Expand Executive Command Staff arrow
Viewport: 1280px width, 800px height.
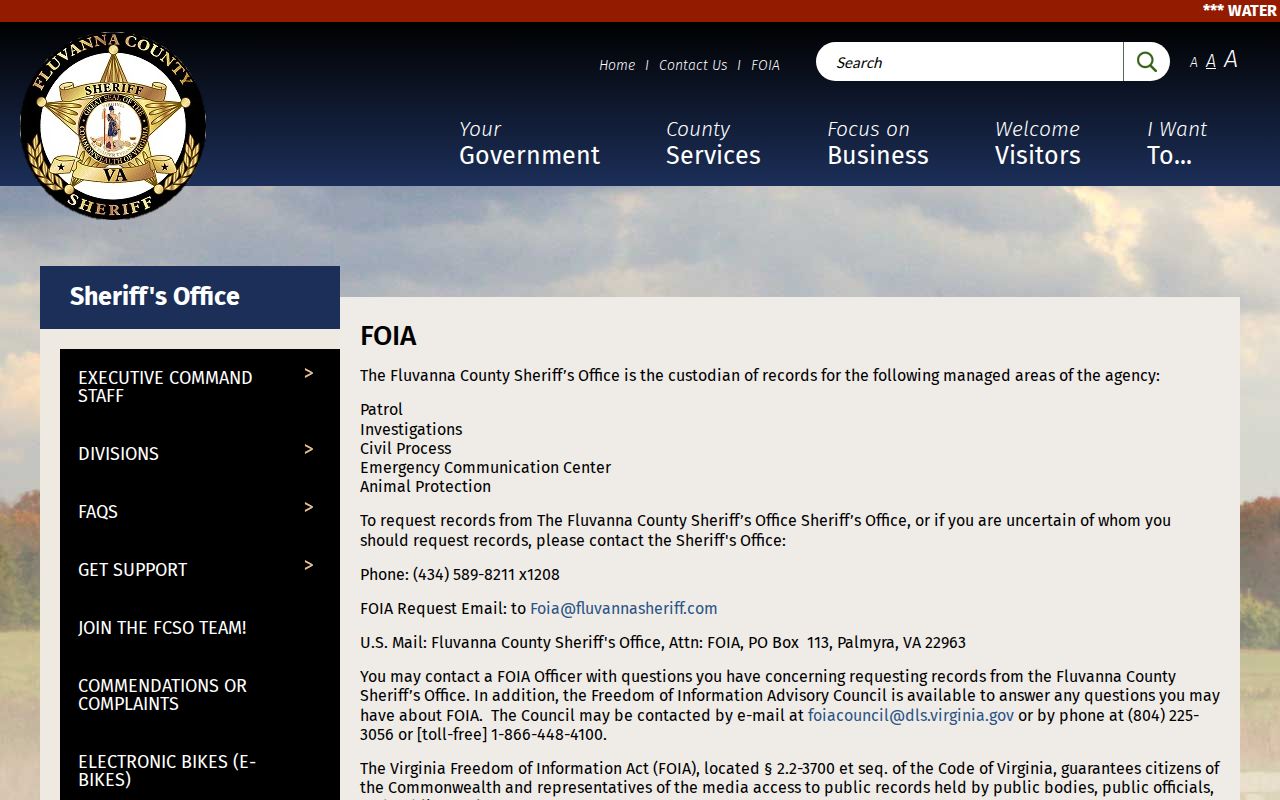309,373
